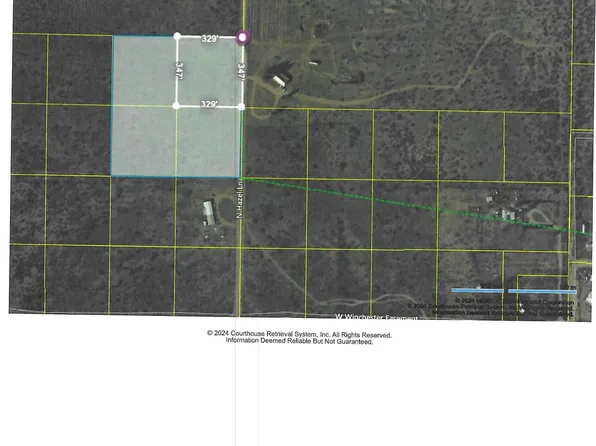Click the green dashed line across the parcels
This screenshot has height=446, width=596.
coord(417,206)
